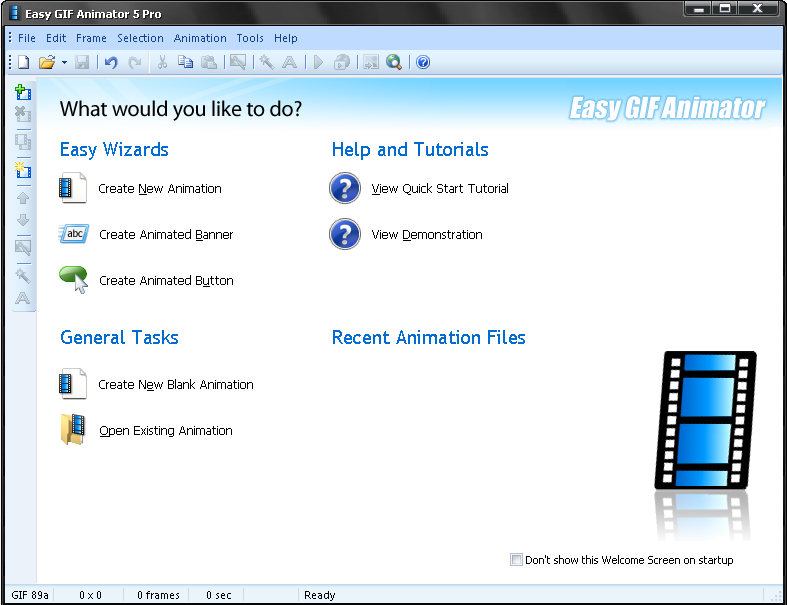Screen dimensions: 787x605
Task: Start the Create New Animation wizard
Action: (160, 189)
